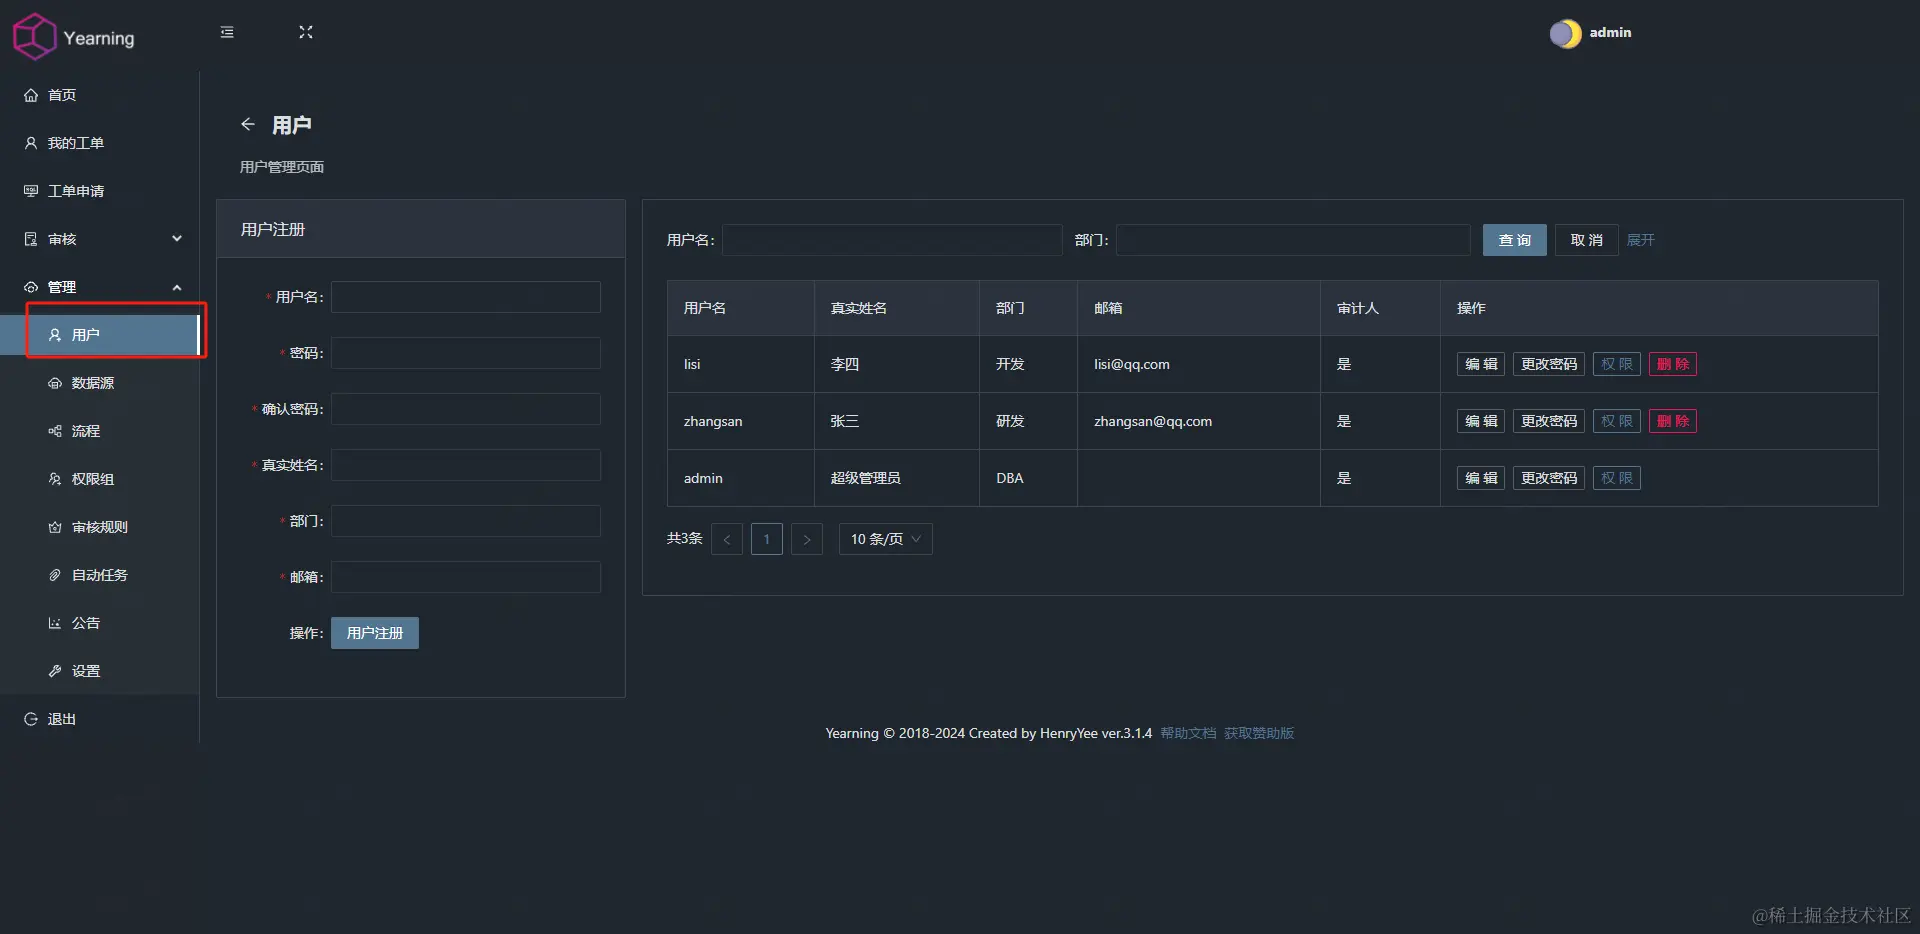Select page 1 in pagination
This screenshot has width=1920, height=934.
point(767,539)
